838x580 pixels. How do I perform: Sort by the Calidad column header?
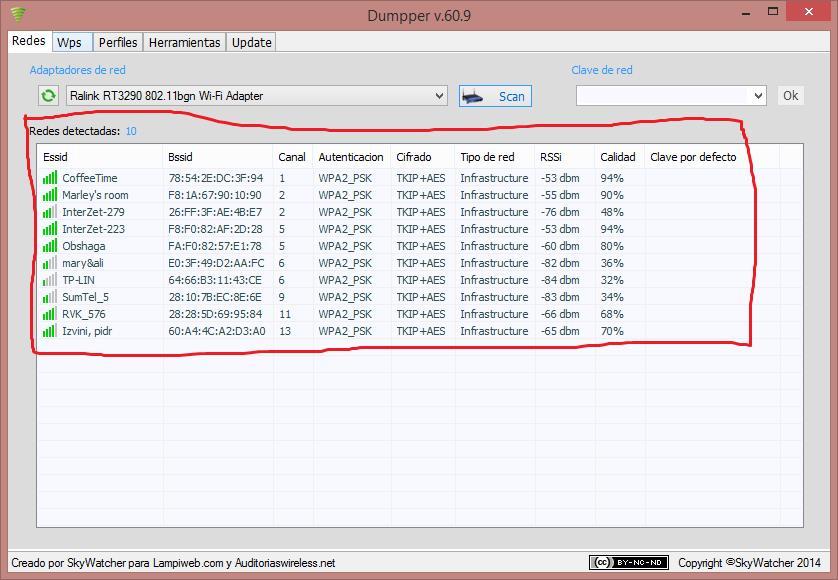point(619,157)
